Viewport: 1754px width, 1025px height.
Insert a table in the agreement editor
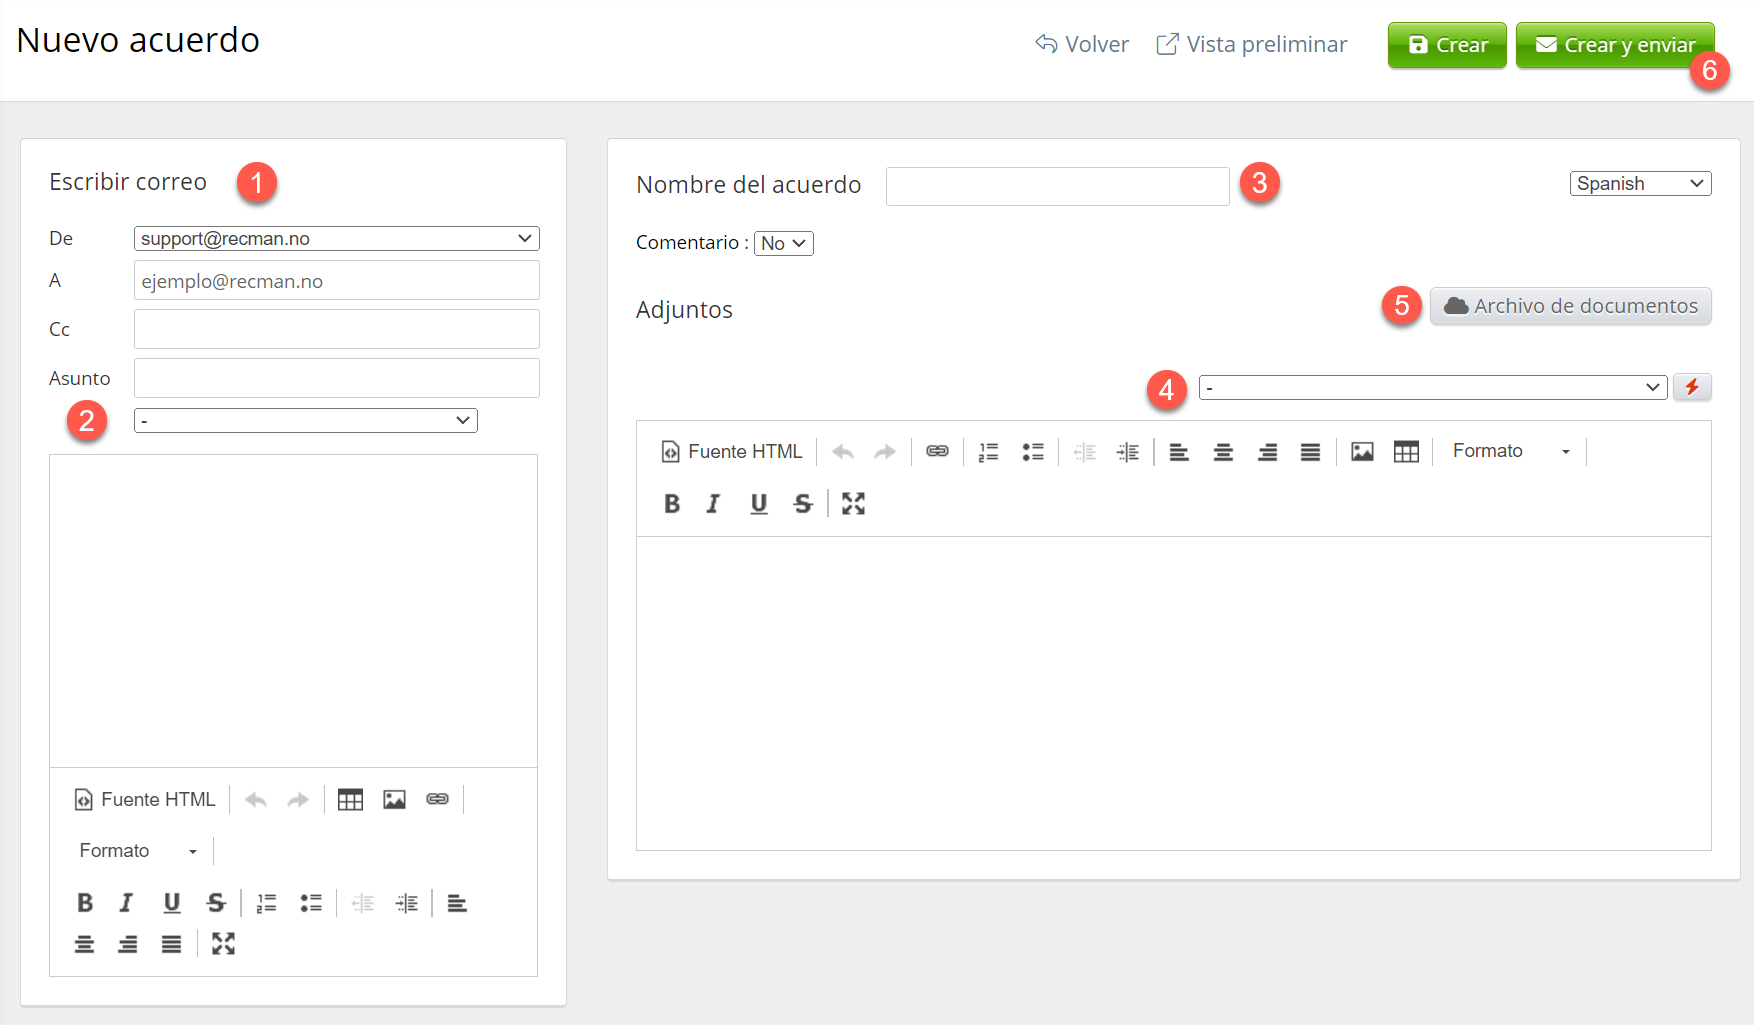1406,452
